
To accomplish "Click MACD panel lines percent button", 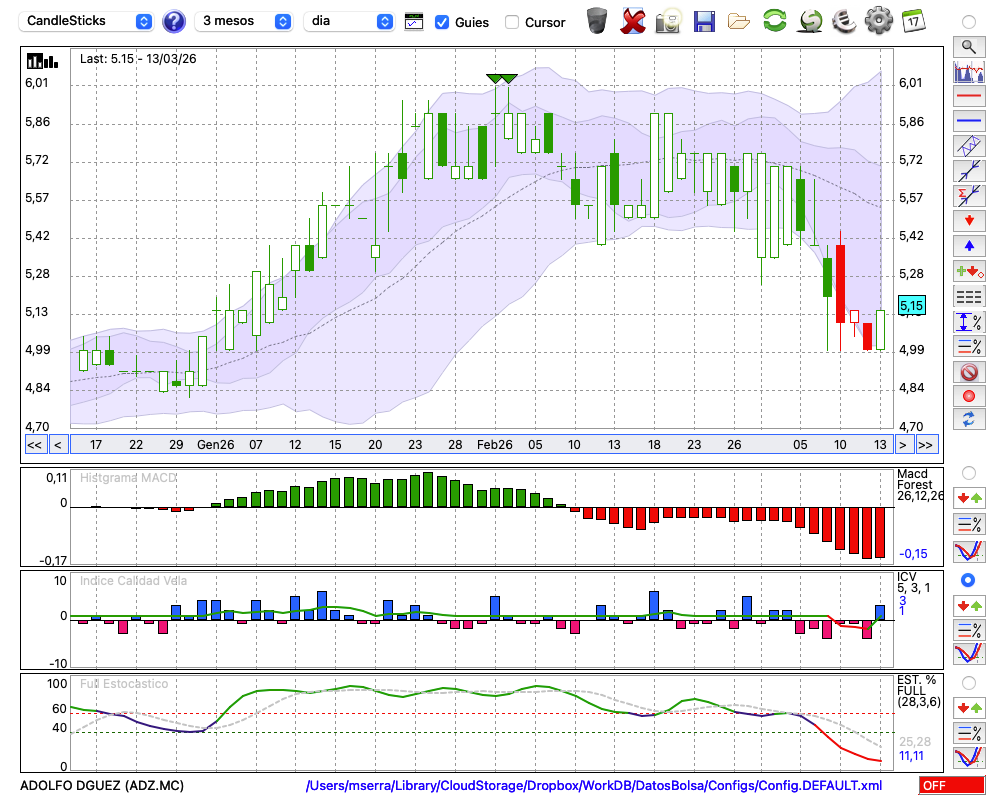I will 969,524.
